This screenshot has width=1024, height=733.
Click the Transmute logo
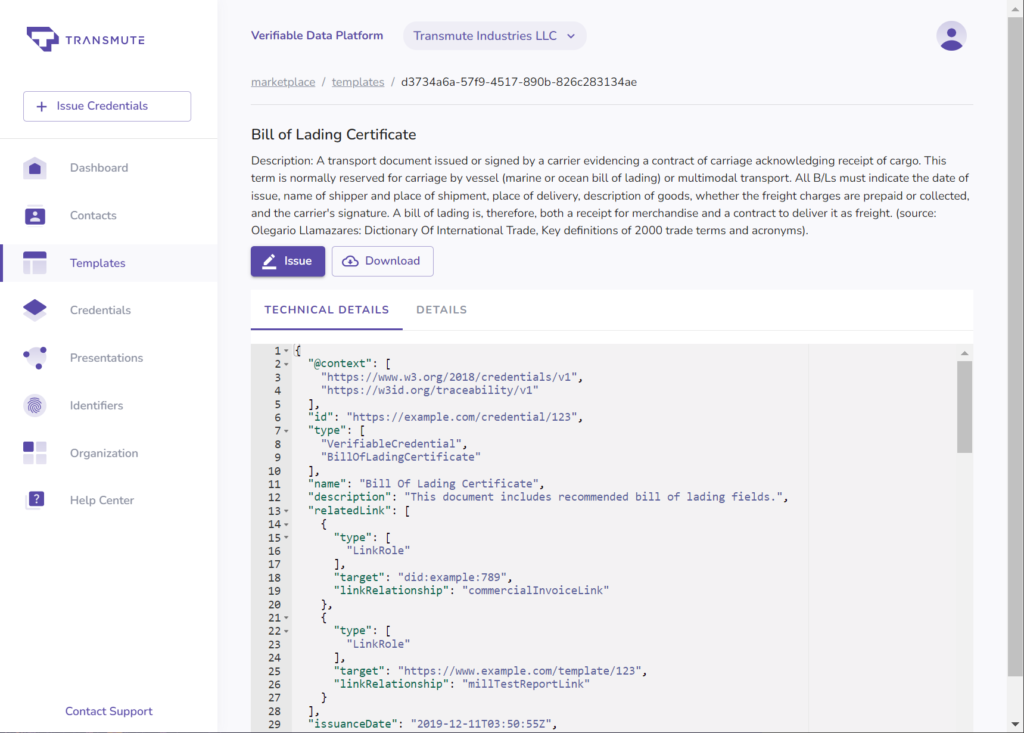[x=86, y=39]
